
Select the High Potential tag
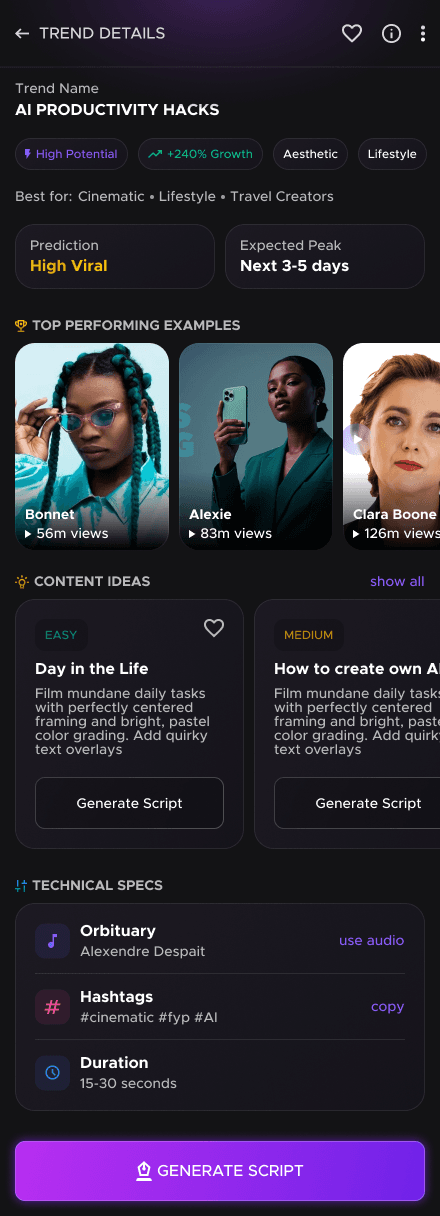click(71, 154)
